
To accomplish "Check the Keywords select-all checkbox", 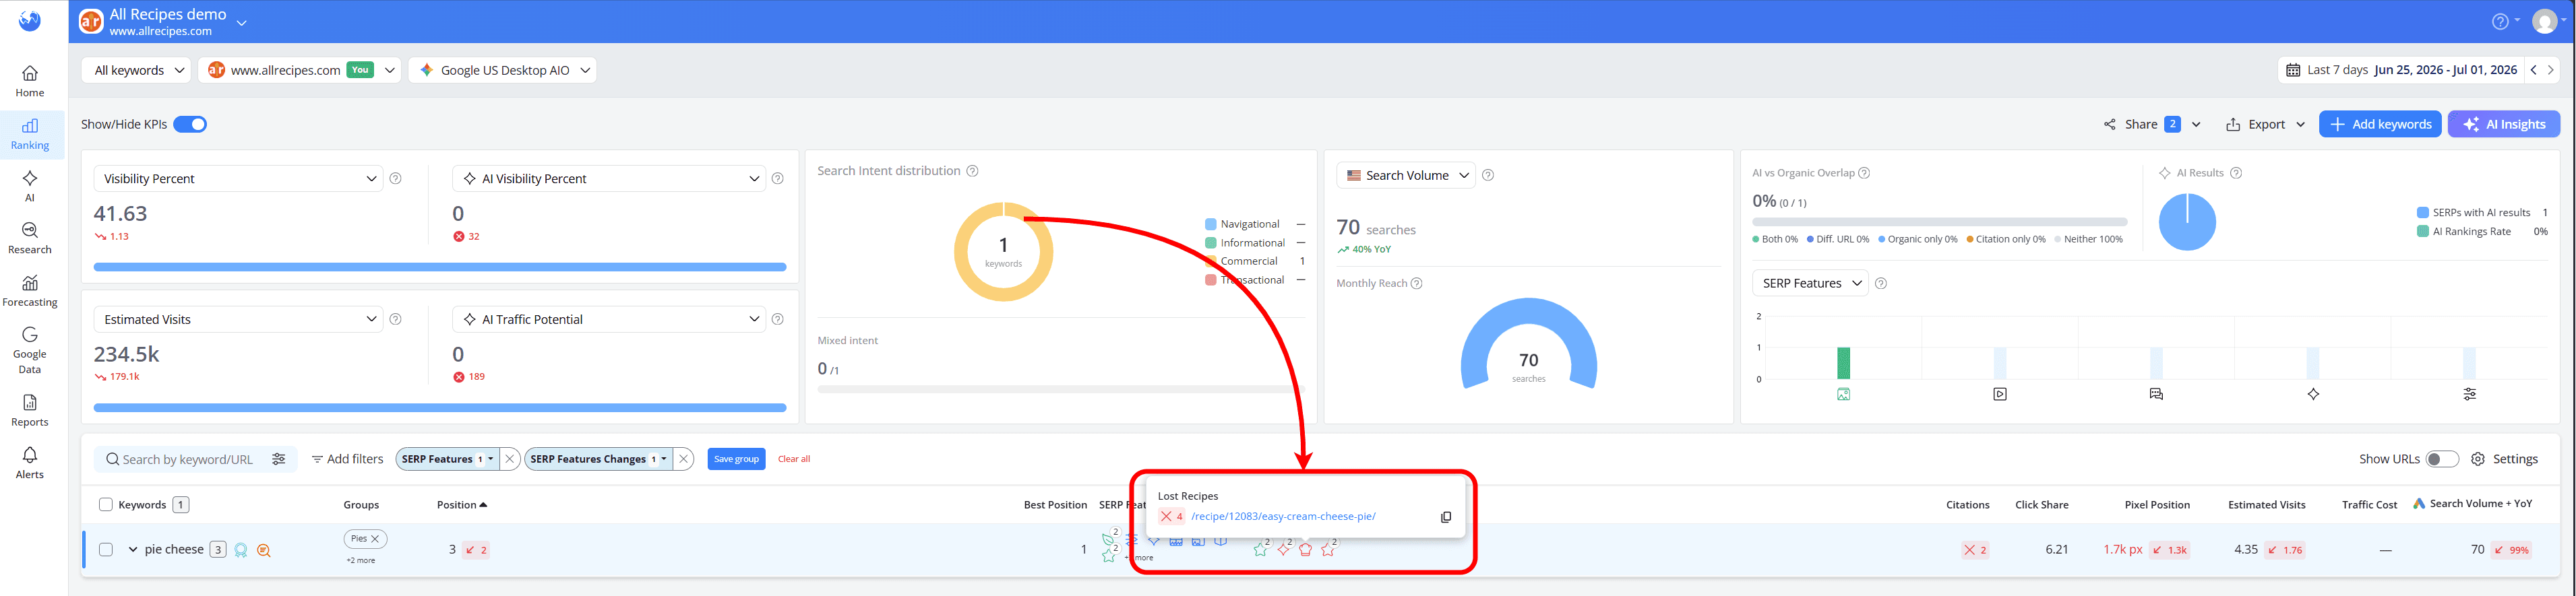I will [x=106, y=505].
